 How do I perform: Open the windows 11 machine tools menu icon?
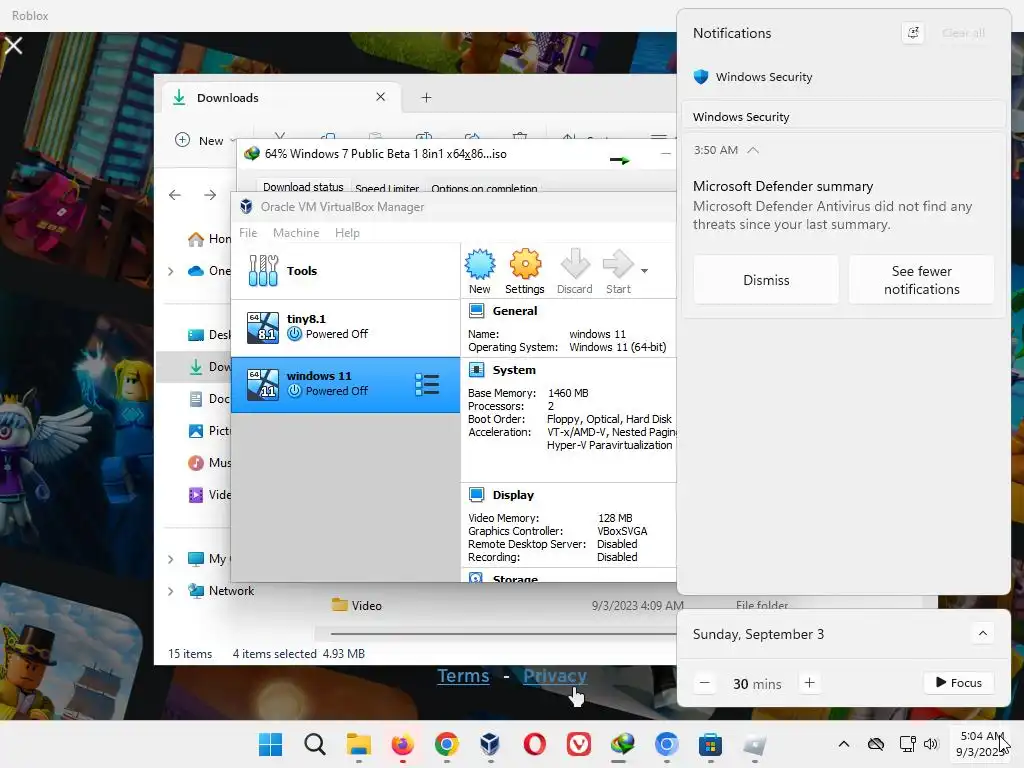coord(427,385)
